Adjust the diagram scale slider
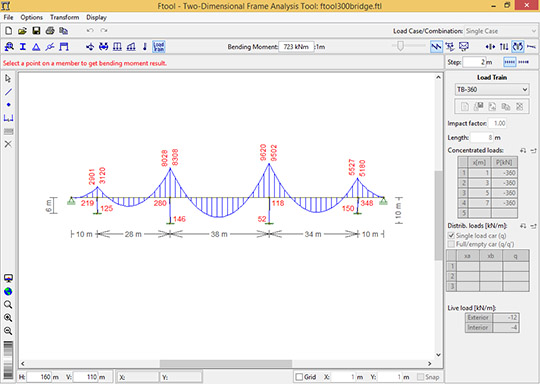The height and width of the screenshot is (384, 540). (x=400, y=46)
